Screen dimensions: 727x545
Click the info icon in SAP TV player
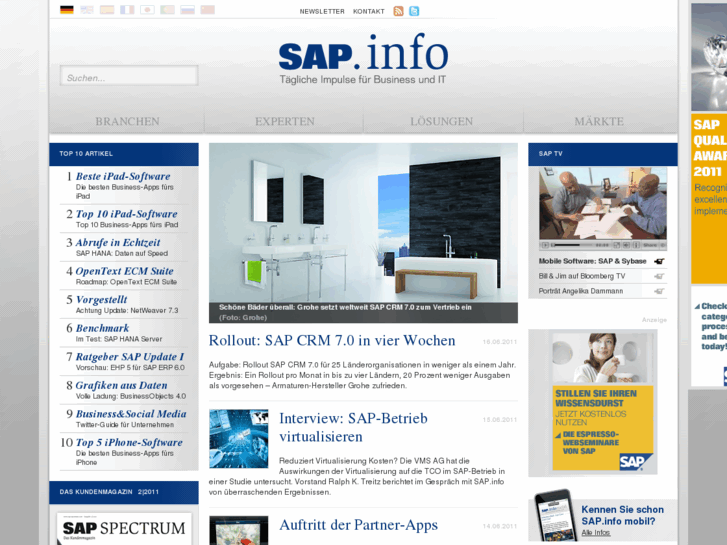click(636, 245)
